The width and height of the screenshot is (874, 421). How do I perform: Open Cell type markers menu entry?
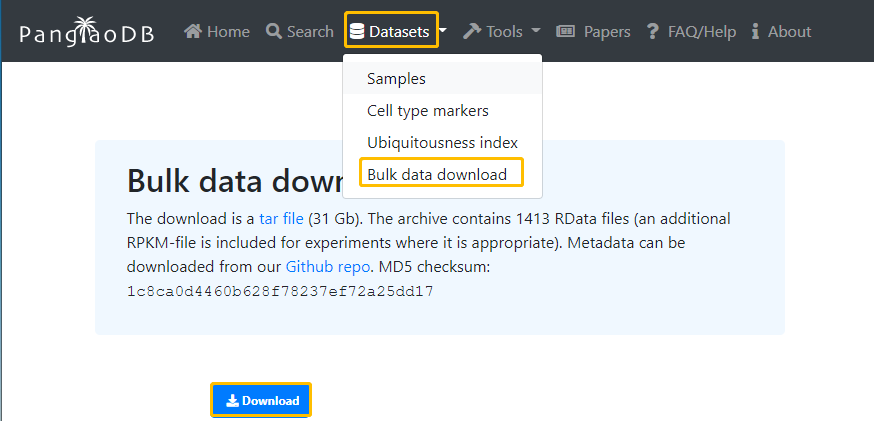[427, 110]
